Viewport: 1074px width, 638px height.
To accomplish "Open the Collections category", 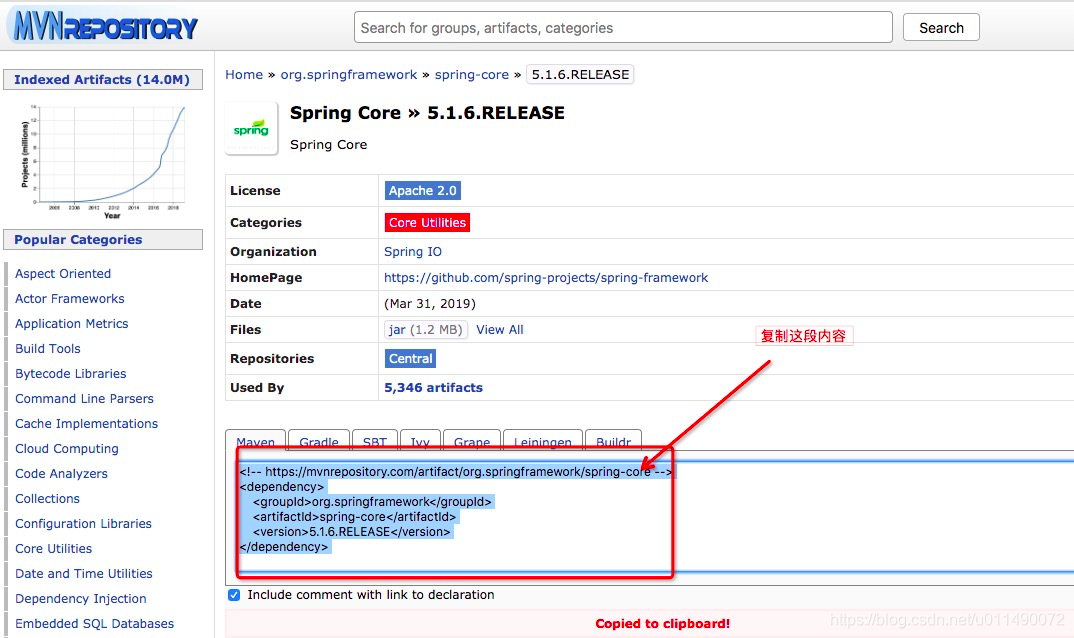I will tap(47, 499).
